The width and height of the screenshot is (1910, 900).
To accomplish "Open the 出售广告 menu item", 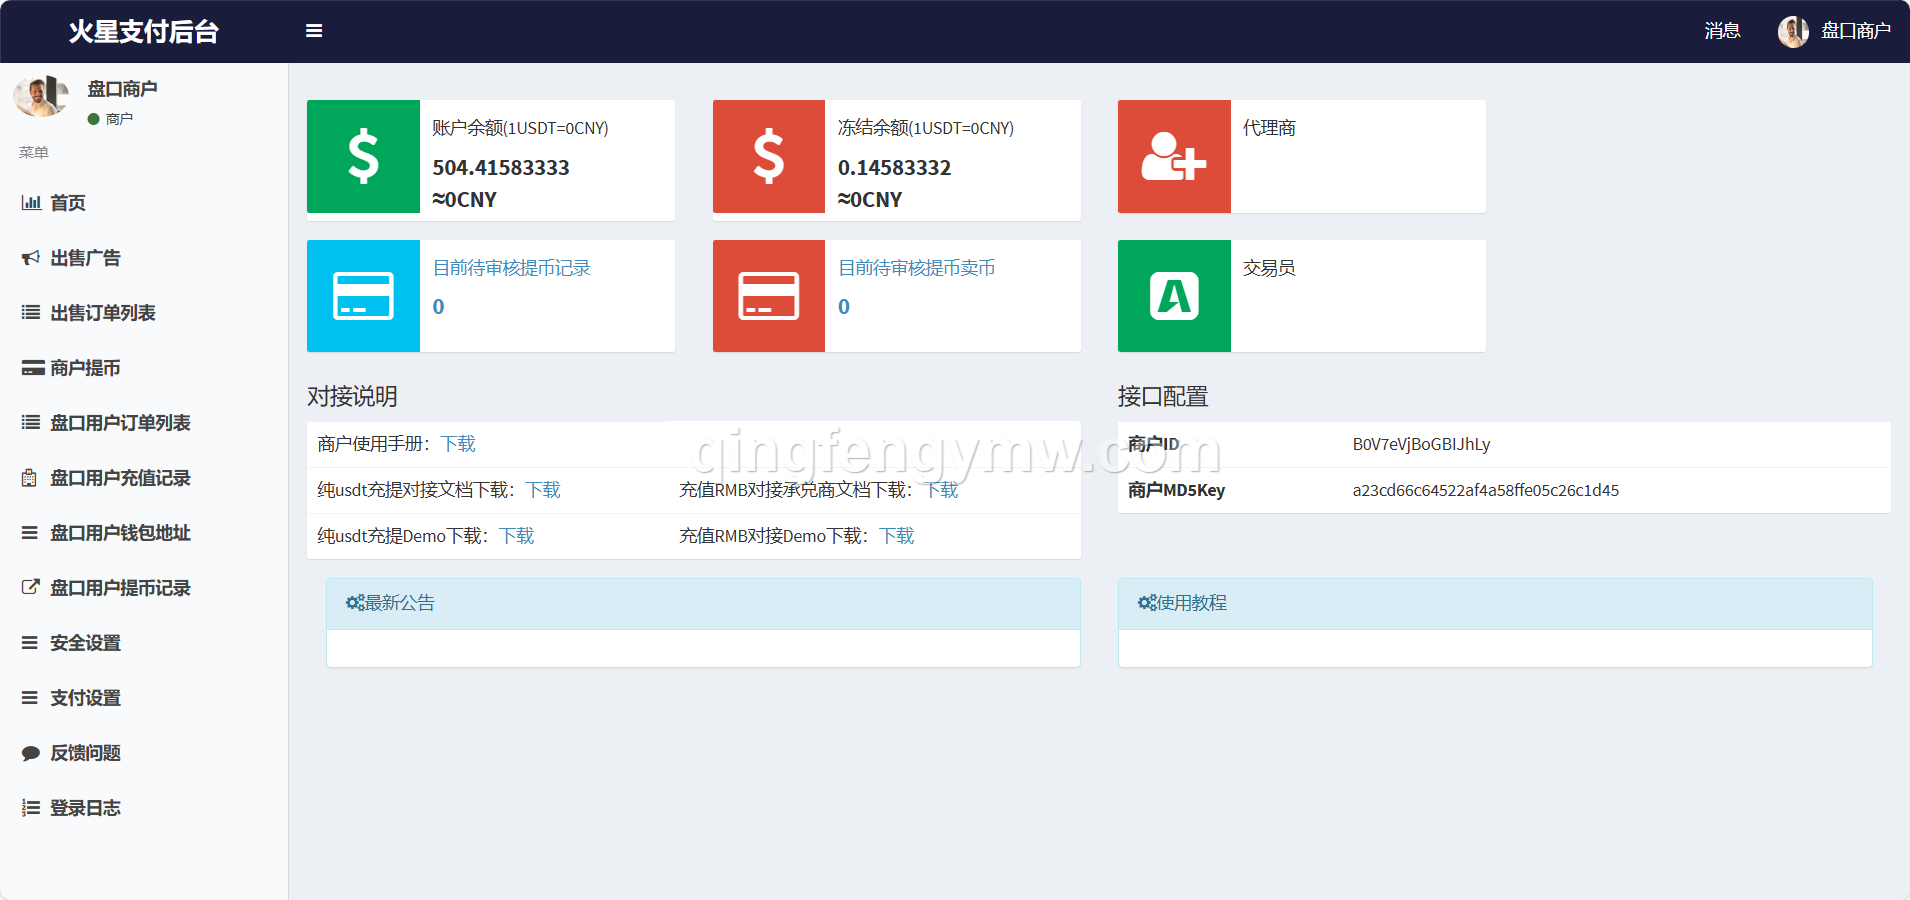I will pyautogui.click(x=144, y=258).
